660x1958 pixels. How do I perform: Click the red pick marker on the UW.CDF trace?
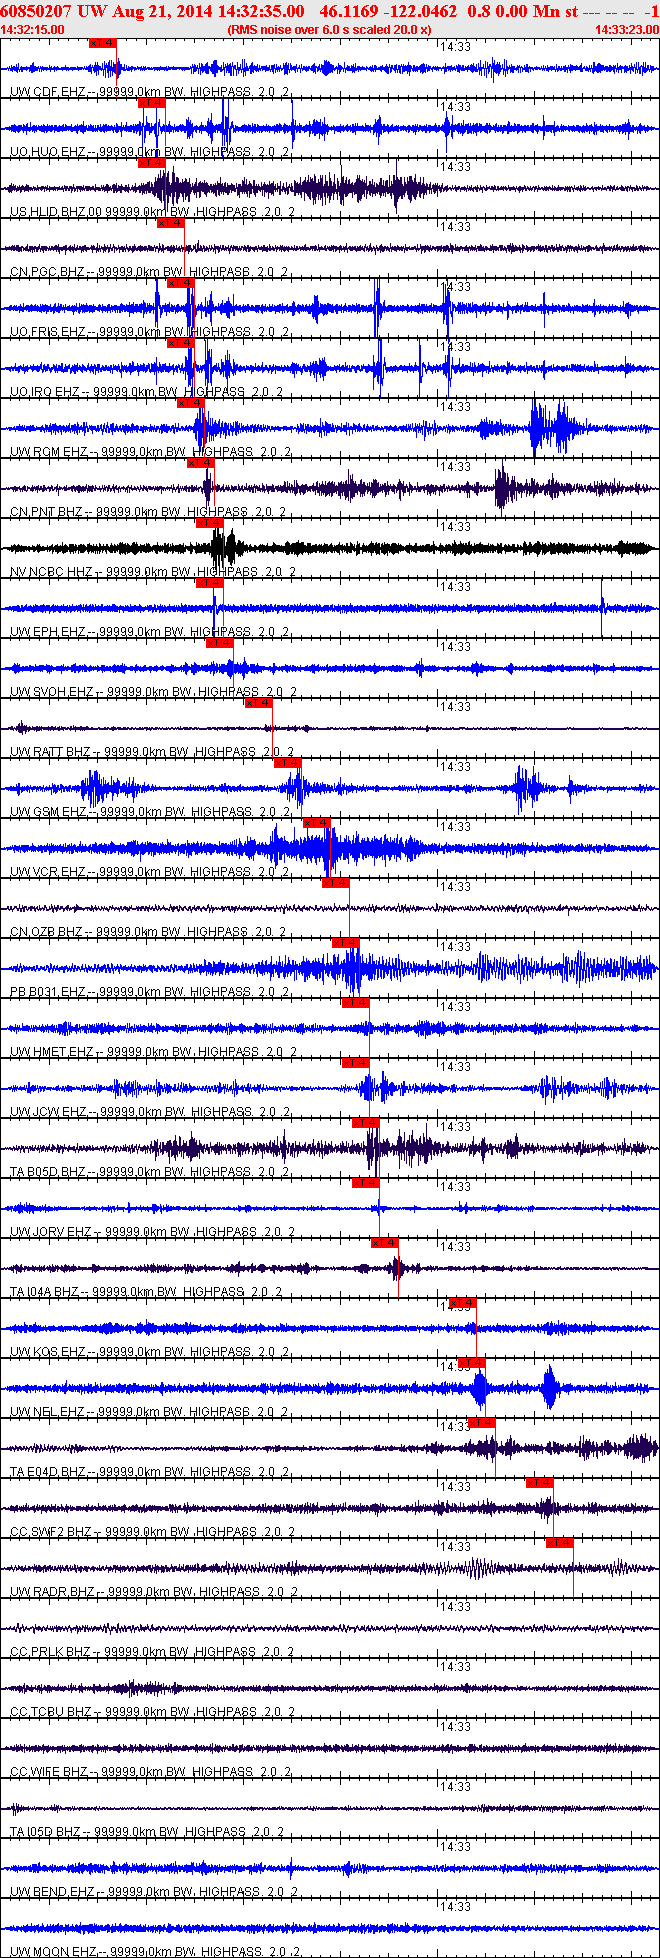(103, 43)
